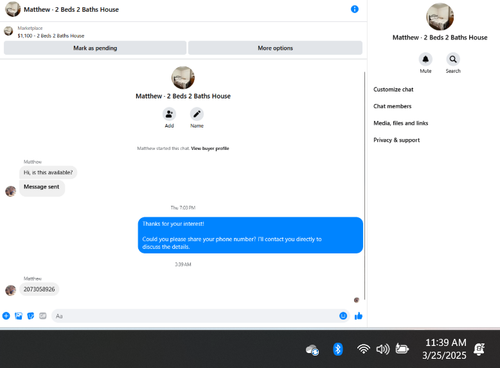Image resolution: width=500 pixels, height=368 pixels.
Task: Click the large profile picture in the side panel
Action: tap(440, 17)
